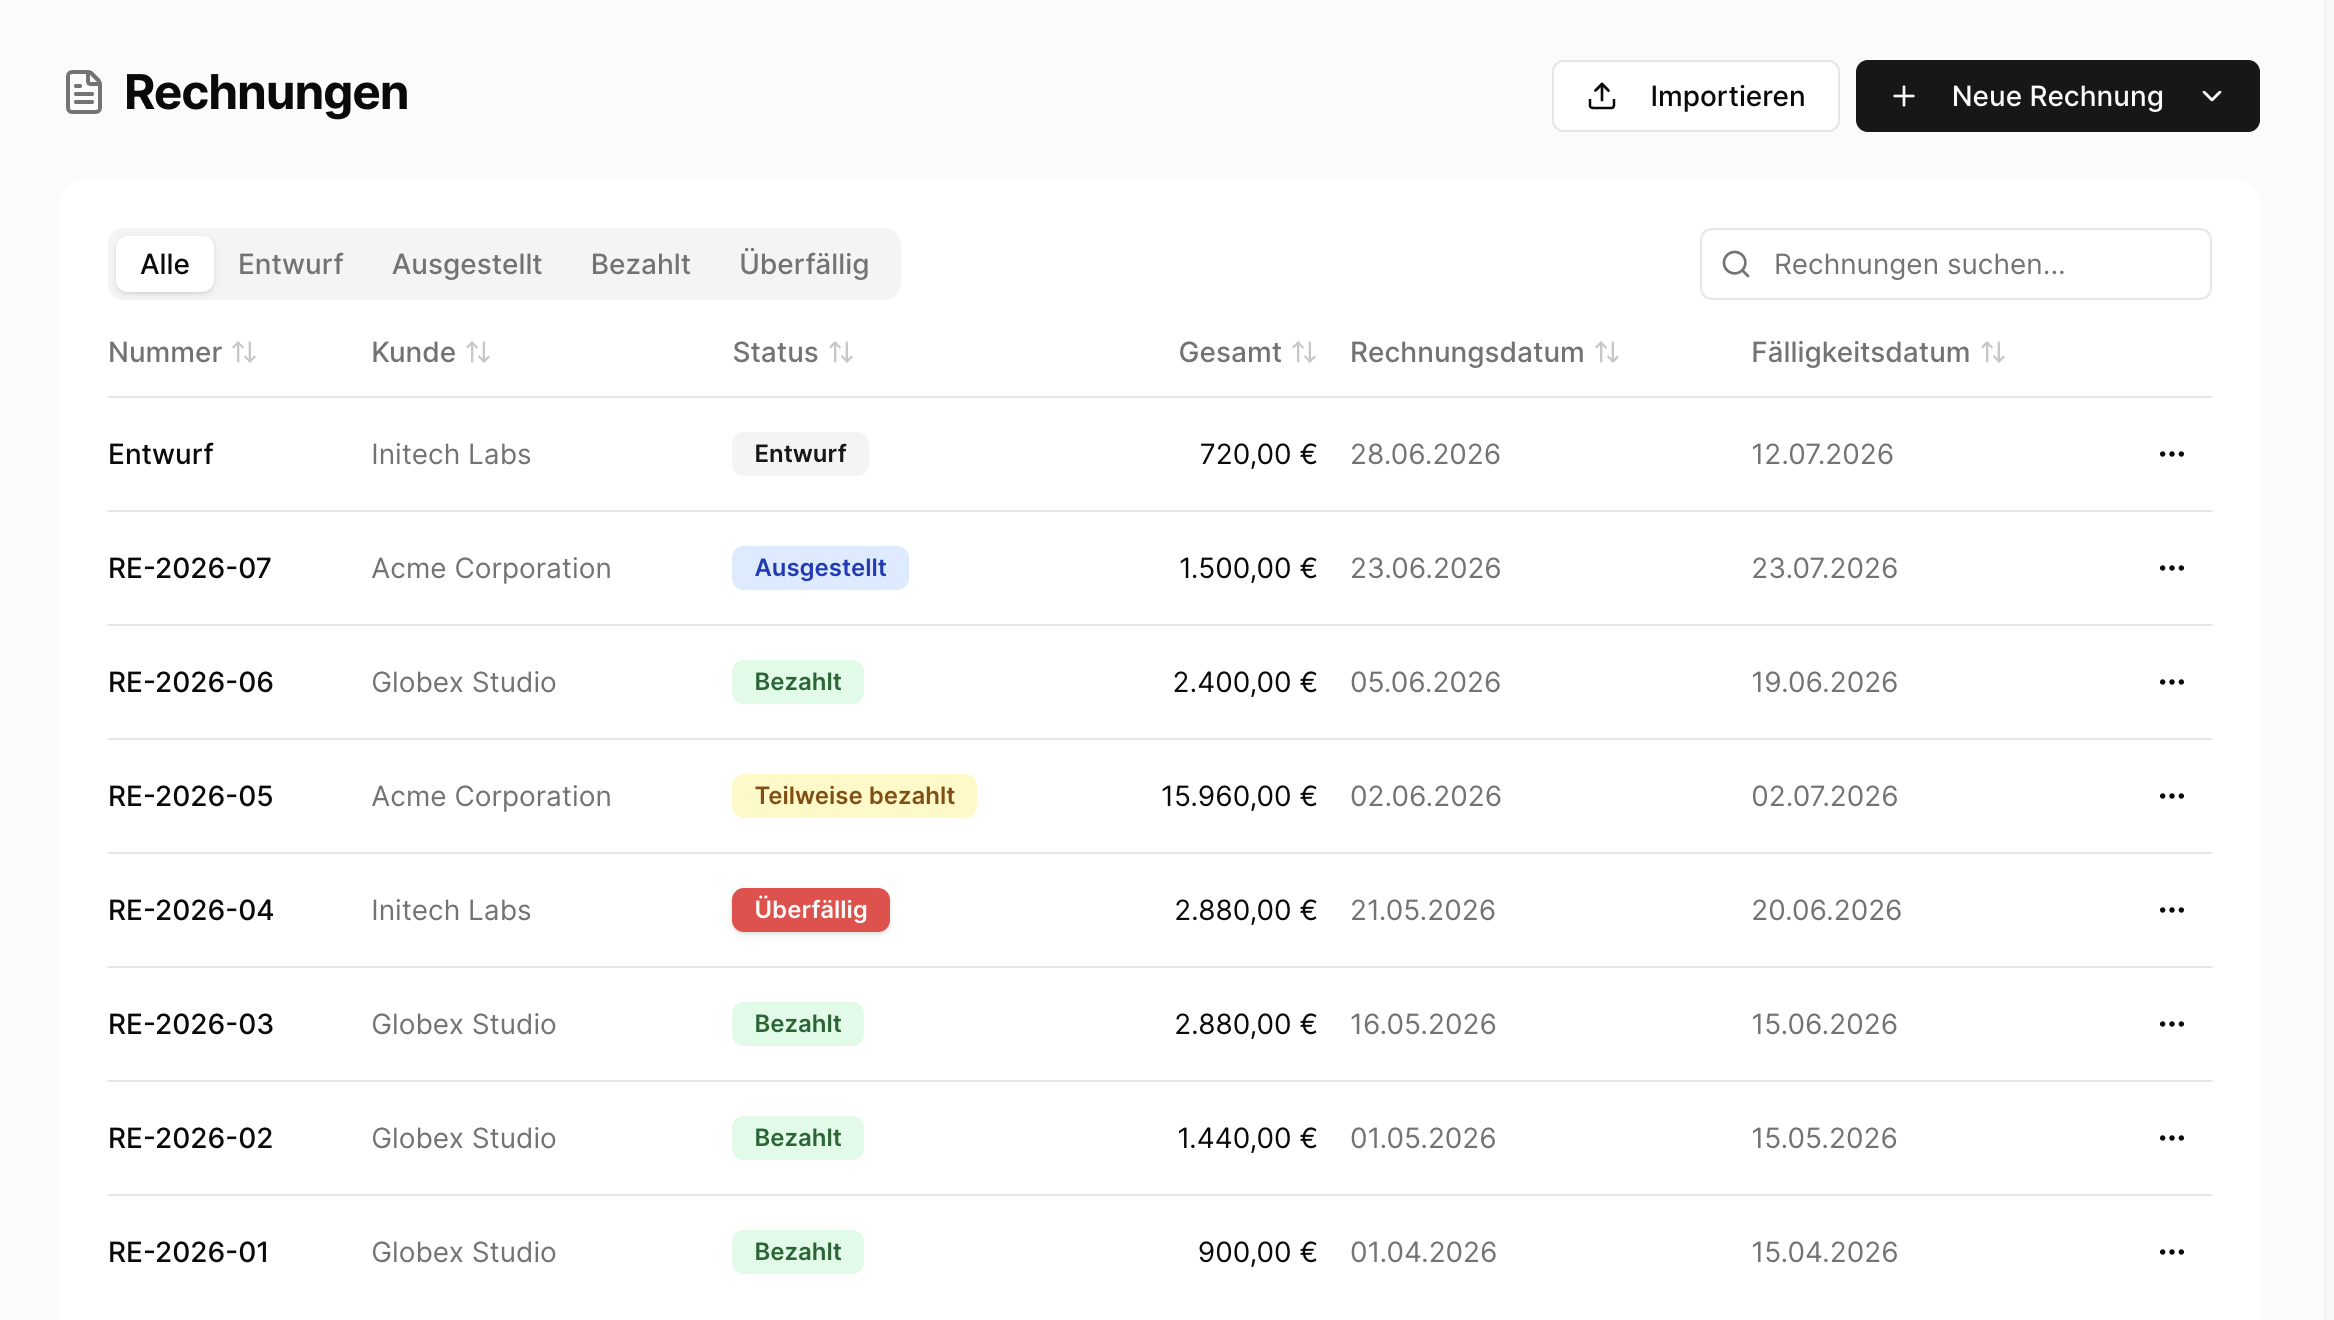Sort by the Kunde column
This screenshot has height=1320, width=2334.
[x=431, y=352]
